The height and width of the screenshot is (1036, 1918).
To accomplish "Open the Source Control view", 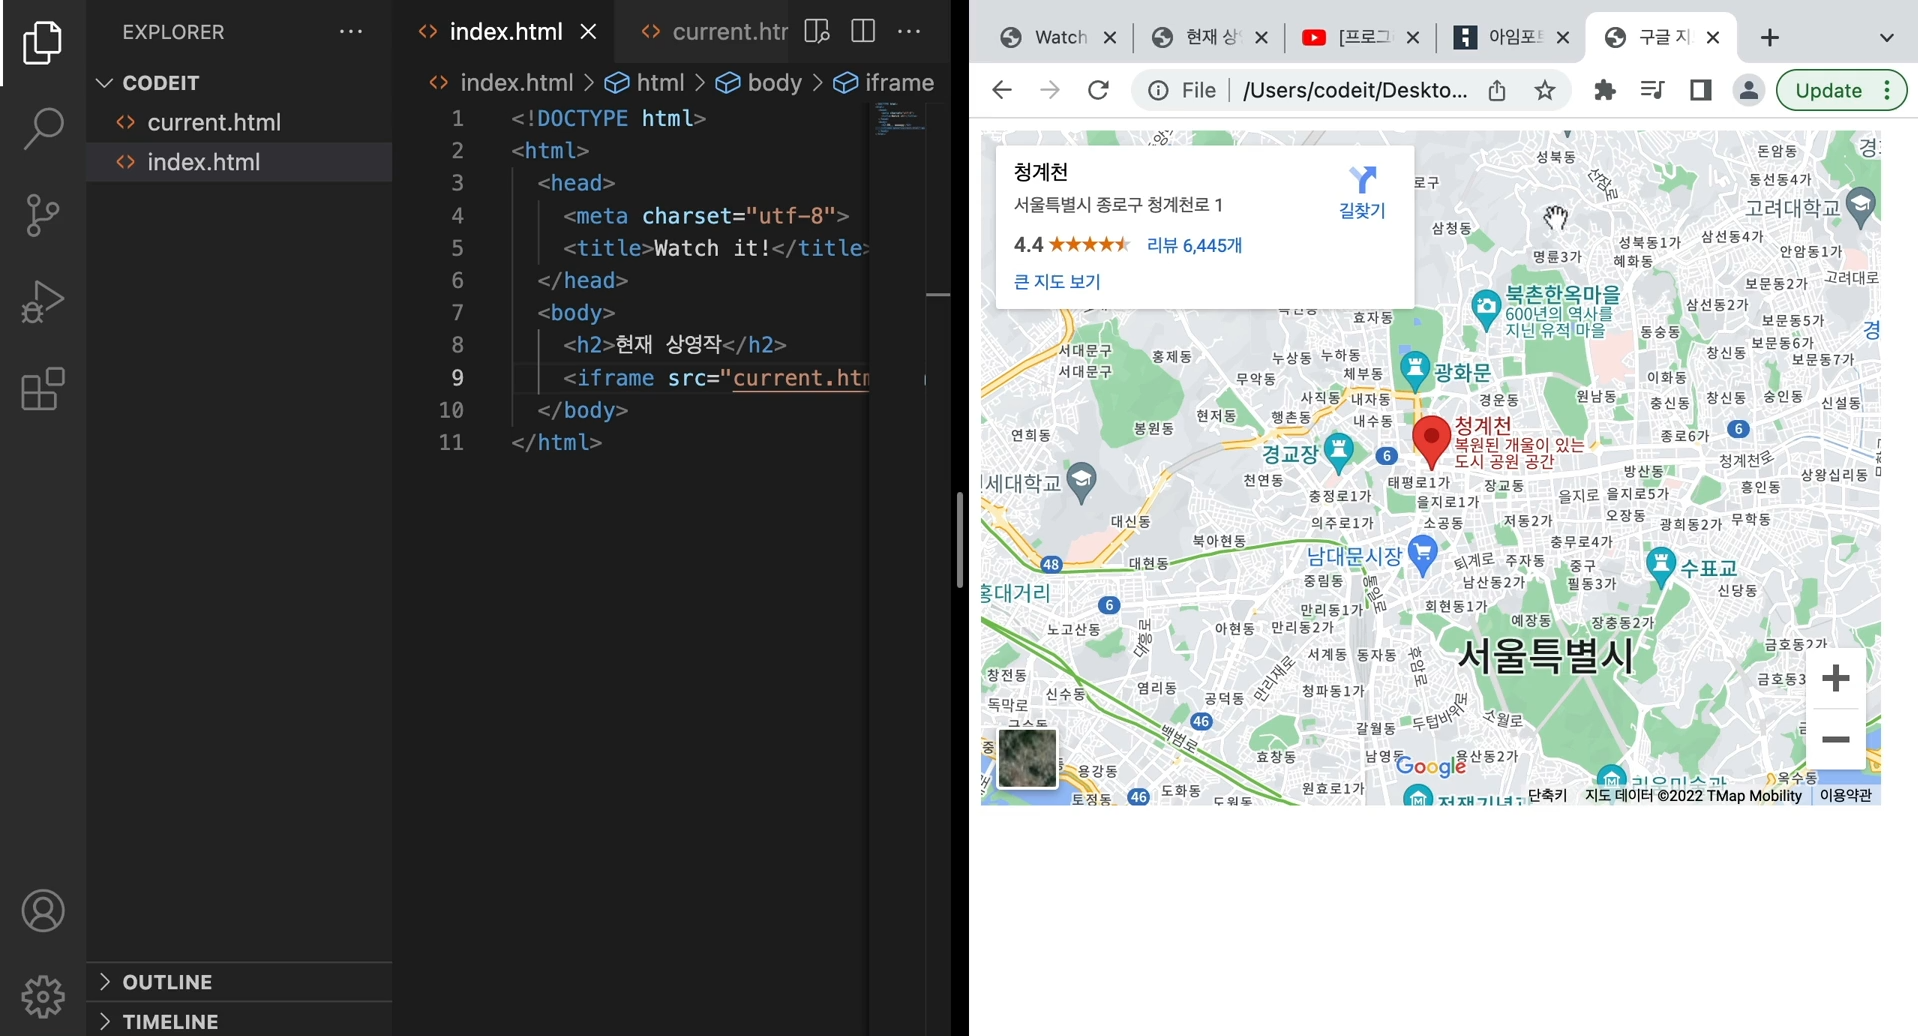I will pos(42,215).
